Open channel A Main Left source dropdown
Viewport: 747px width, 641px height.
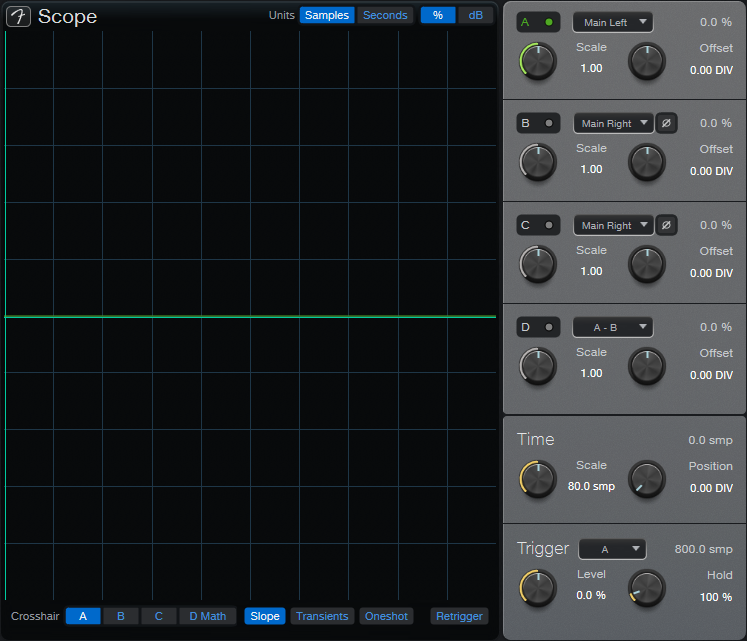pos(612,22)
